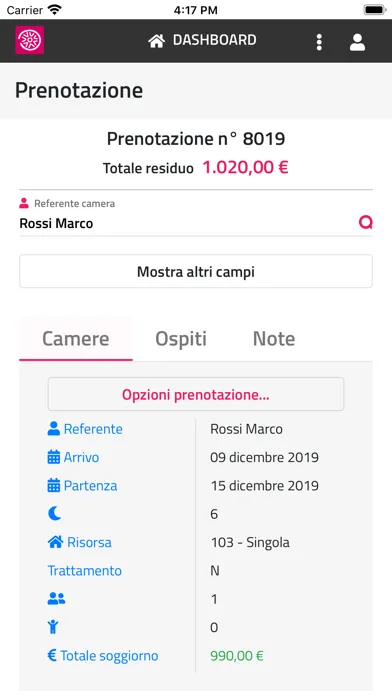Tap the moon nights icon
392x696 pixels.
click(x=54, y=514)
